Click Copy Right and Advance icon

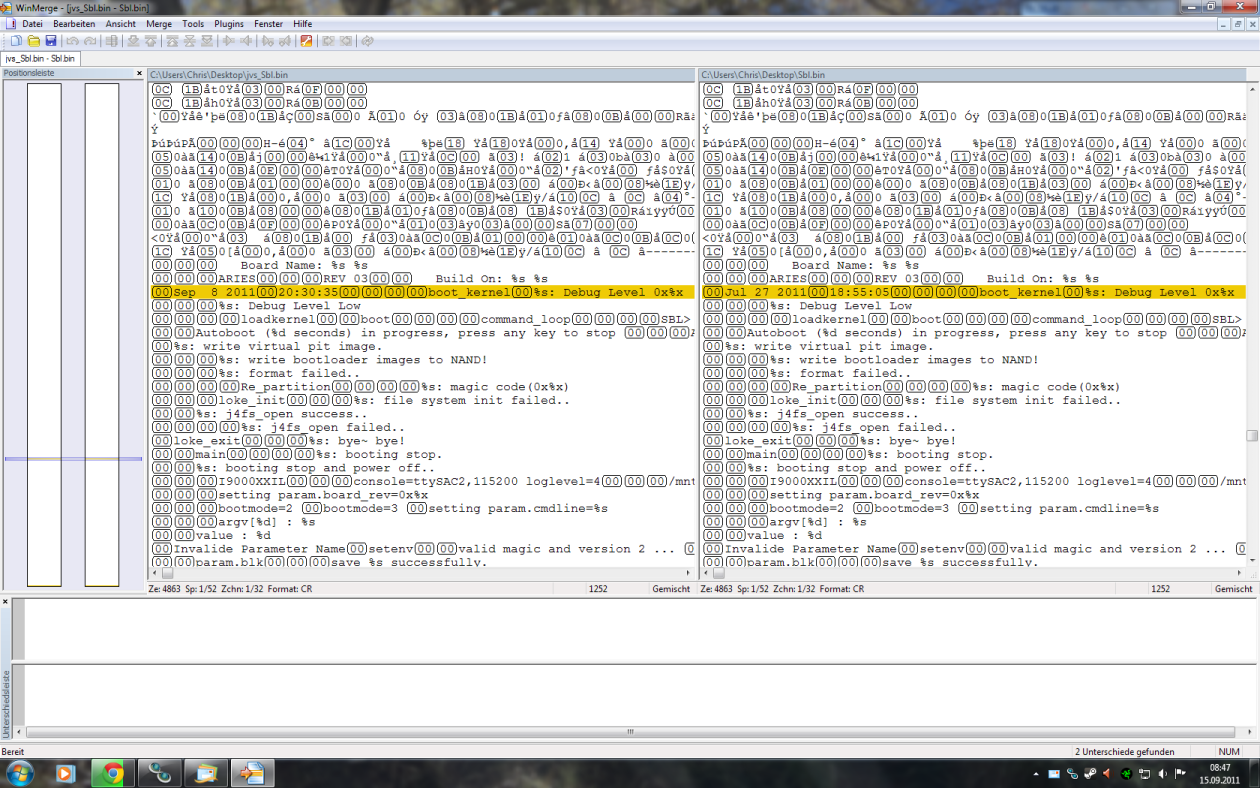pos(267,41)
